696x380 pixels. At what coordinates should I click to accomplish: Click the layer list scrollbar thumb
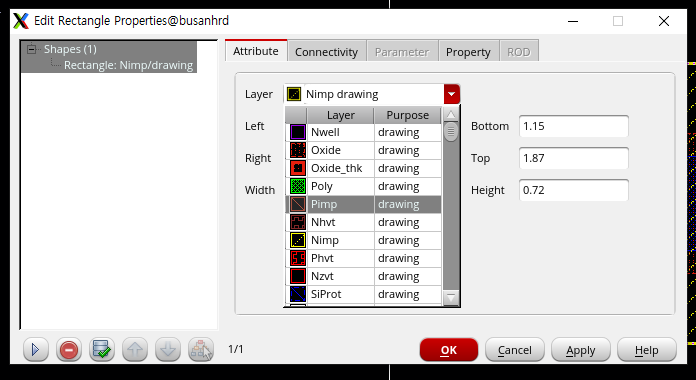(x=451, y=132)
